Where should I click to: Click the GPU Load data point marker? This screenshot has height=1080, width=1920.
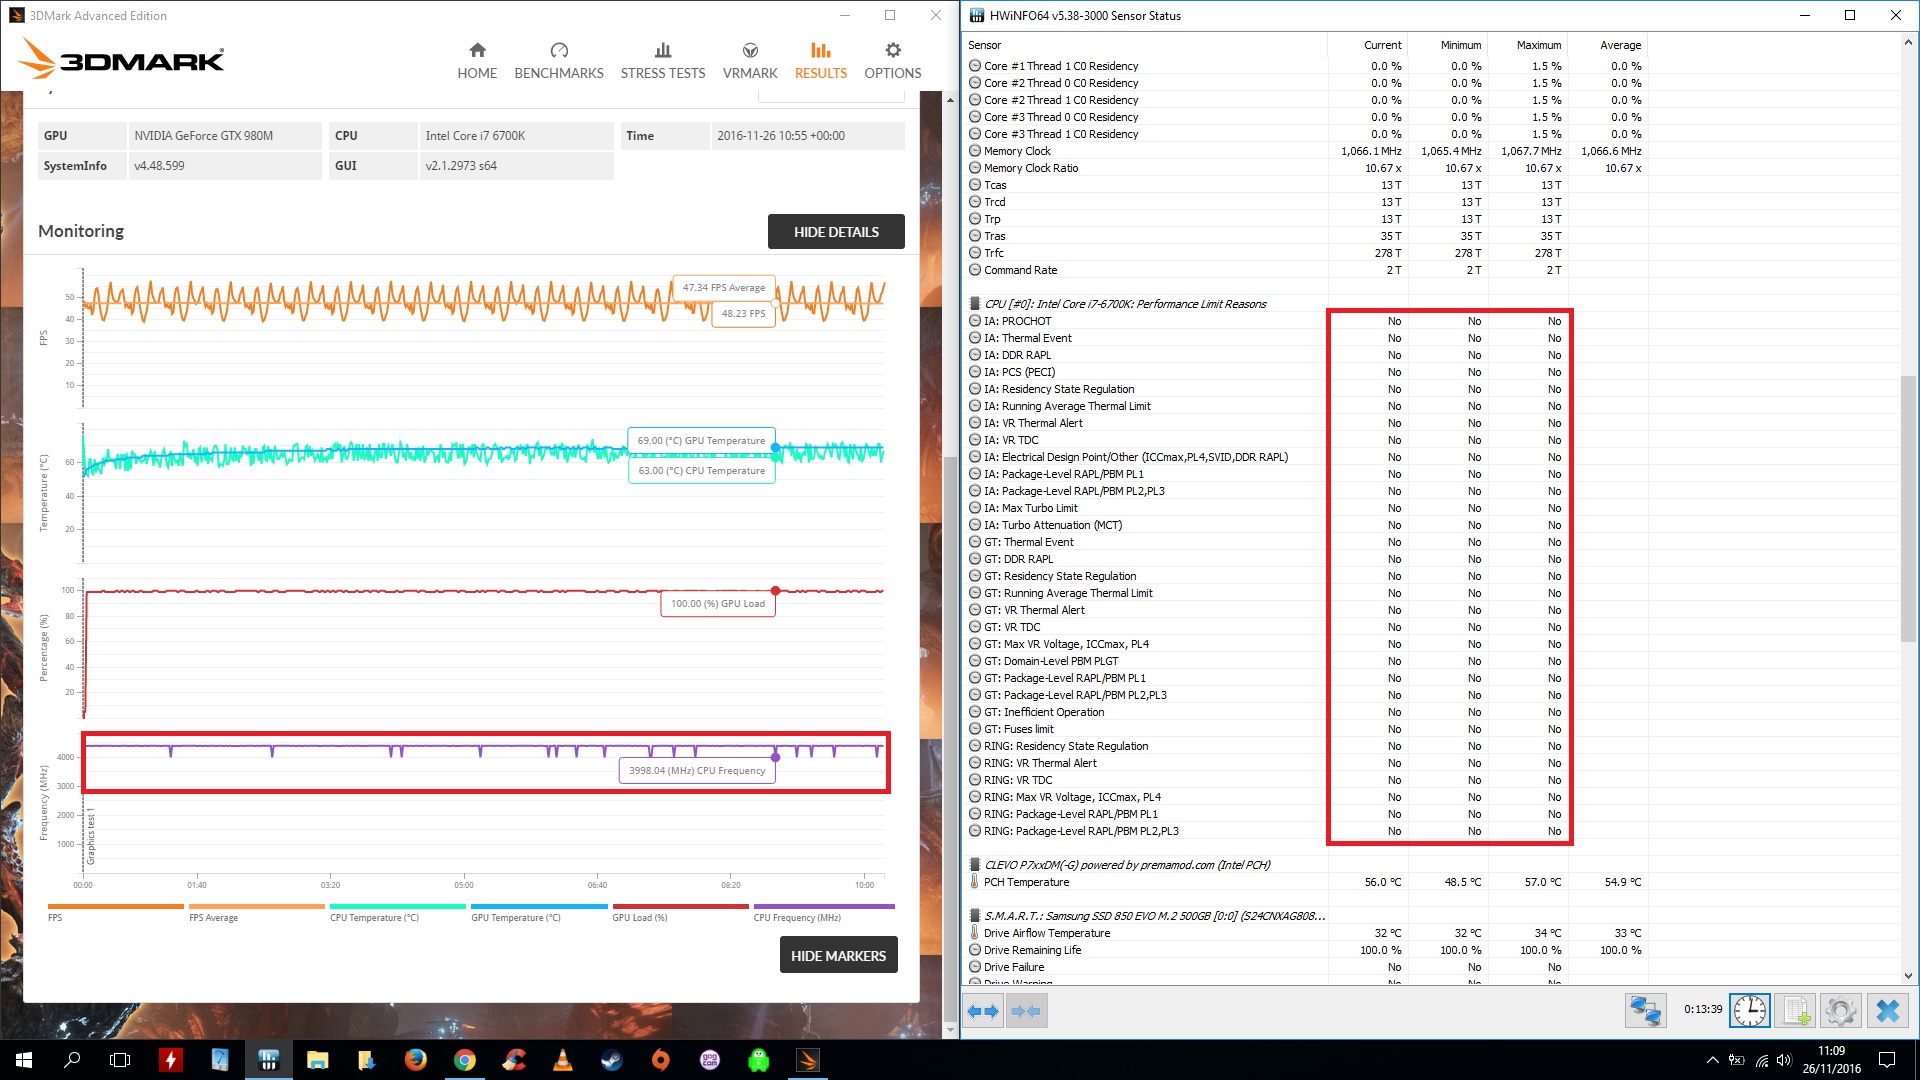click(x=775, y=591)
